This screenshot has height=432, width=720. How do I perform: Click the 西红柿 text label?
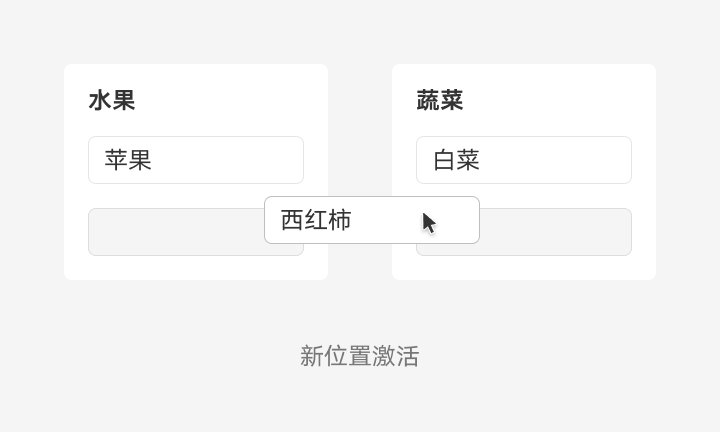316,220
